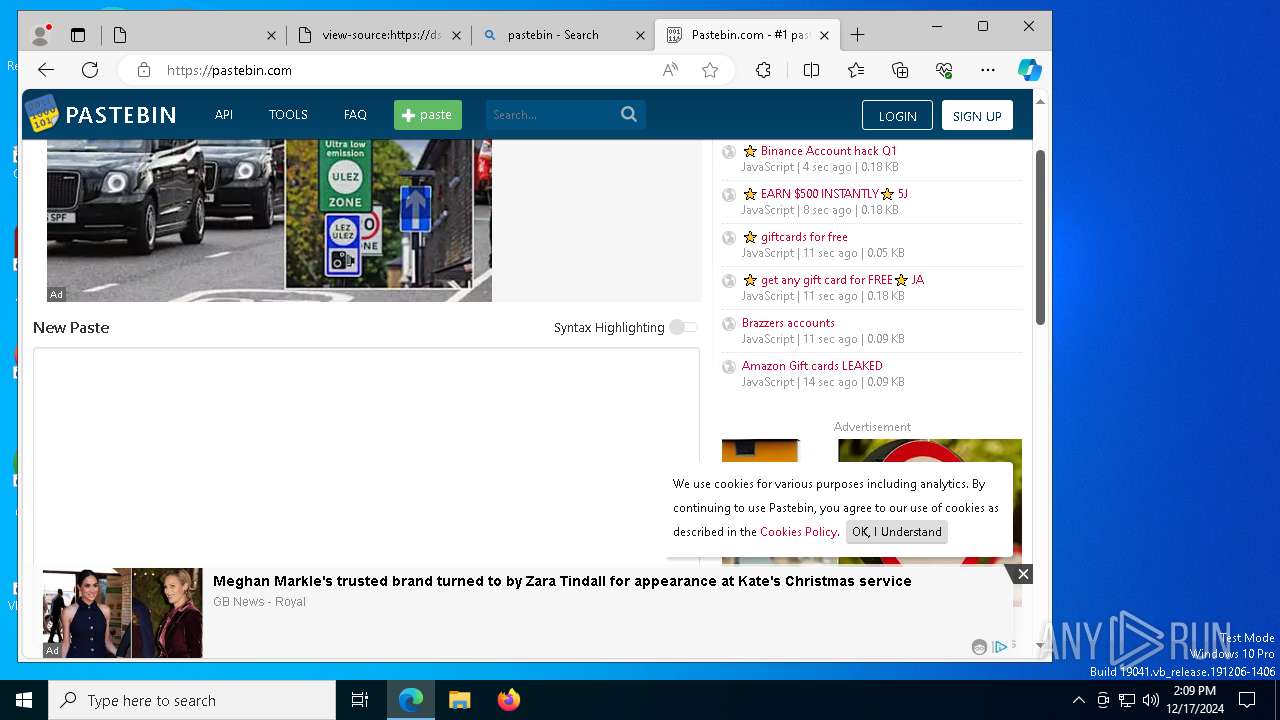Open the ULEZ zone ad image

(x=269, y=220)
